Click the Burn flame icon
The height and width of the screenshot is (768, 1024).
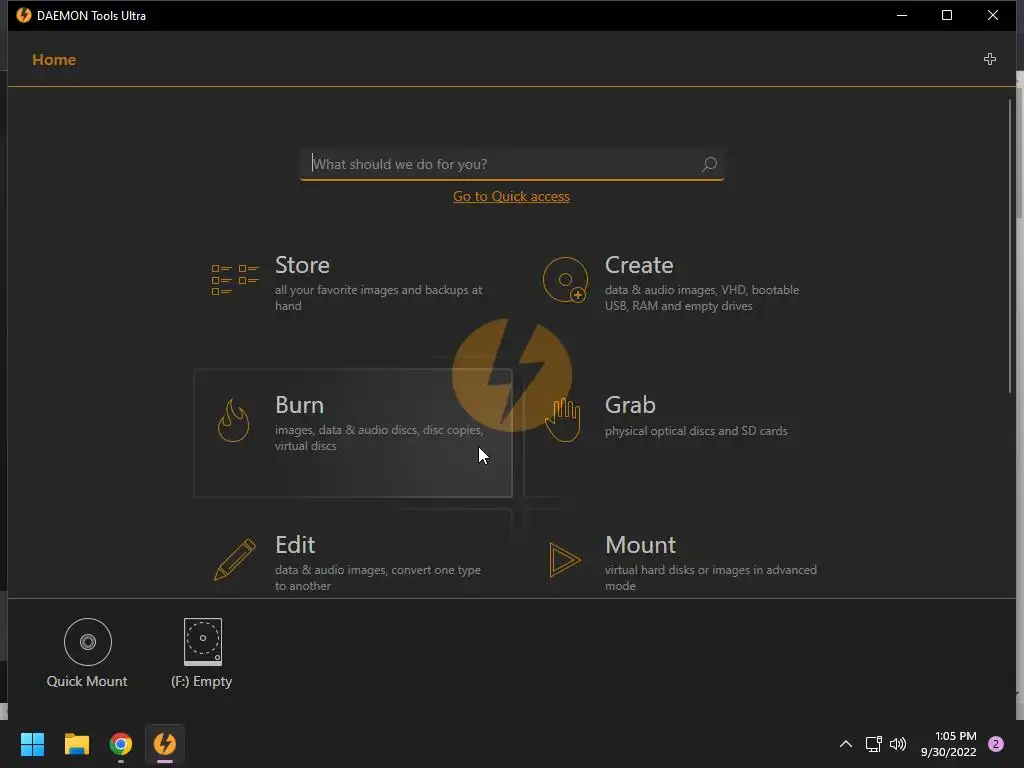(x=234, y=420)
